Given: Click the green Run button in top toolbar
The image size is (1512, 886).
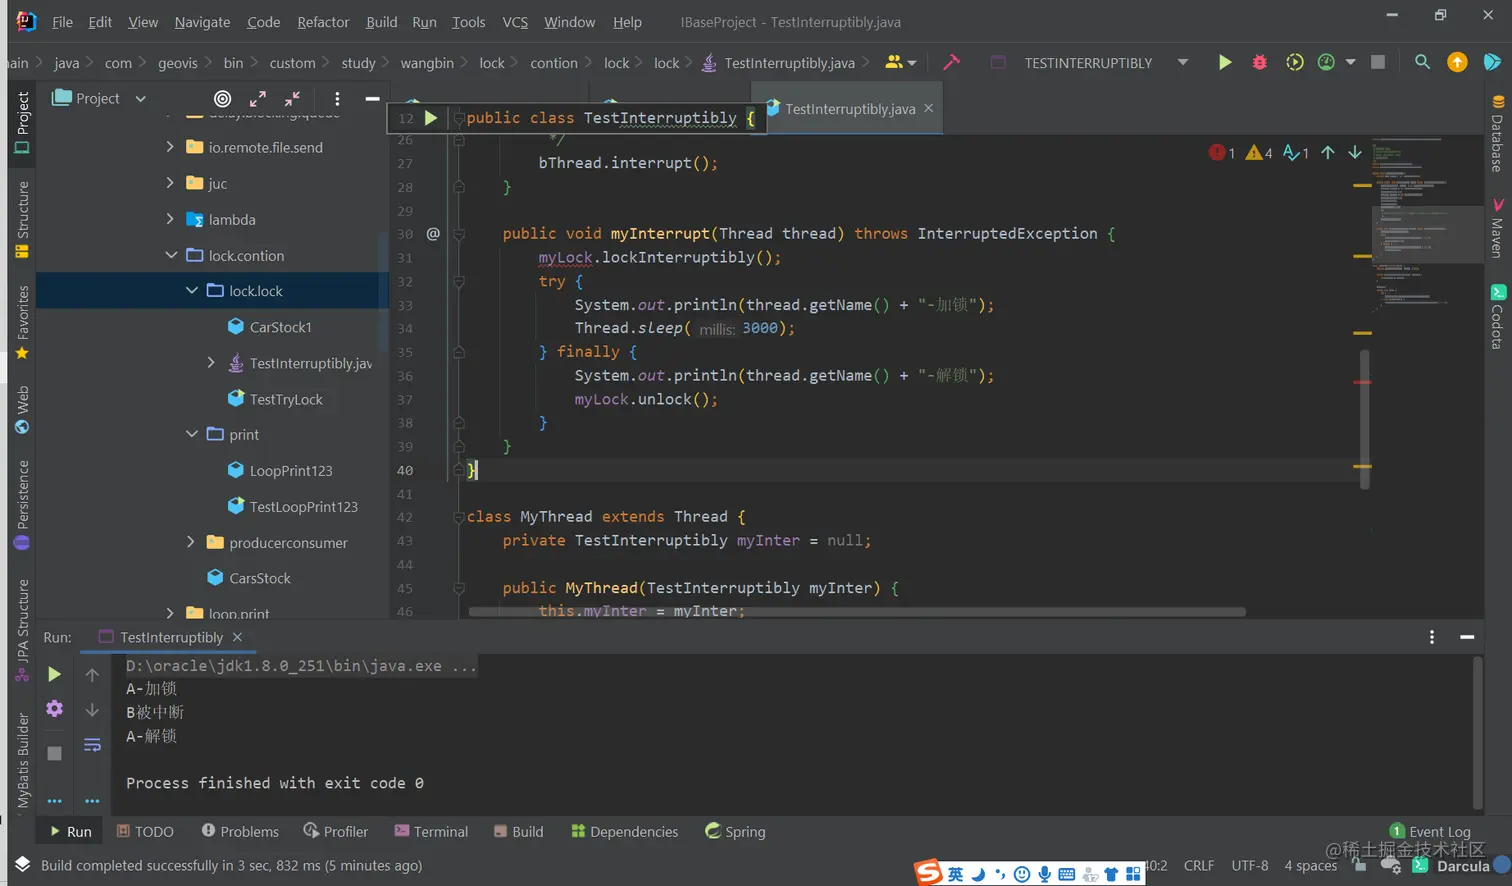Looking at the screenshot, I should click(x=1224, y=62).
